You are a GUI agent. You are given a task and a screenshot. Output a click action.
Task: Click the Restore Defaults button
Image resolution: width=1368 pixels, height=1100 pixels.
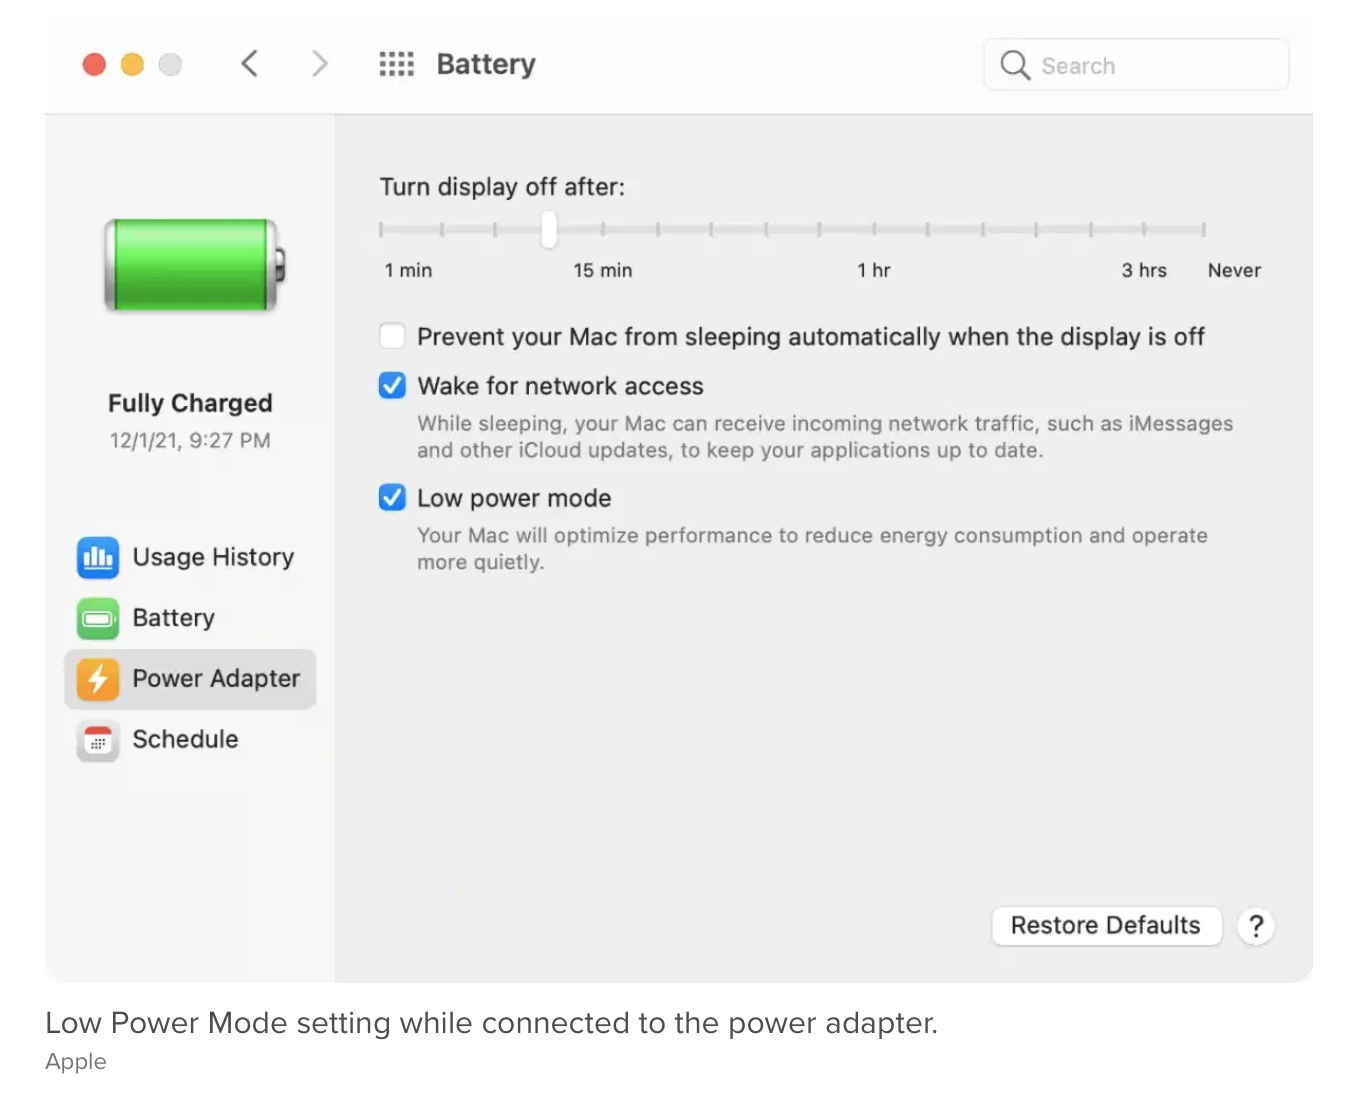pos(1106,926)
